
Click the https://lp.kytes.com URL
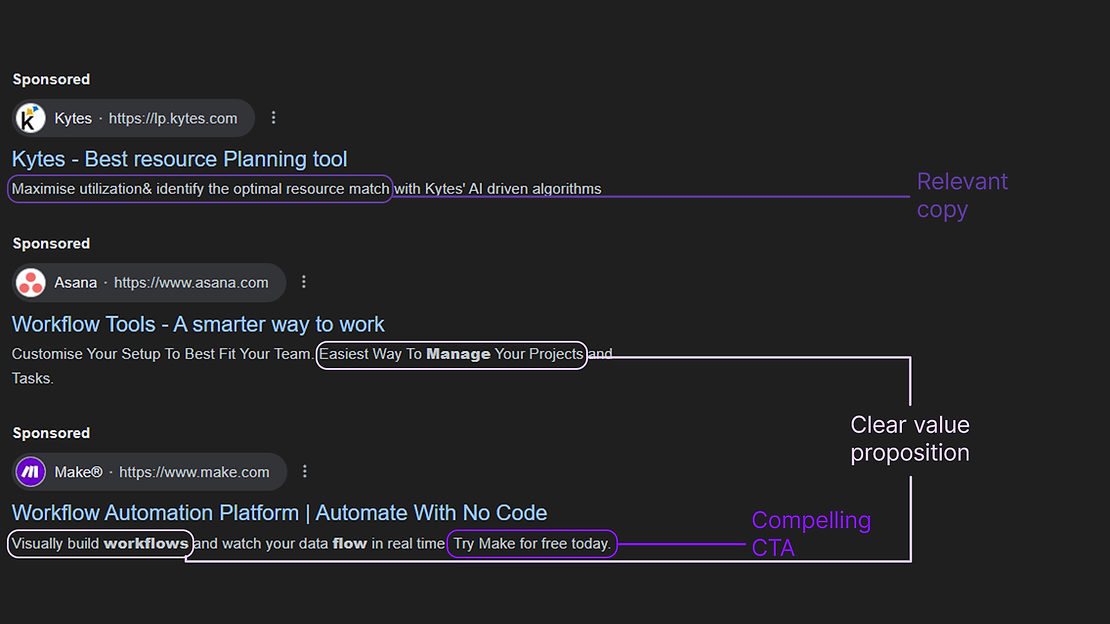tap(173, 118)
